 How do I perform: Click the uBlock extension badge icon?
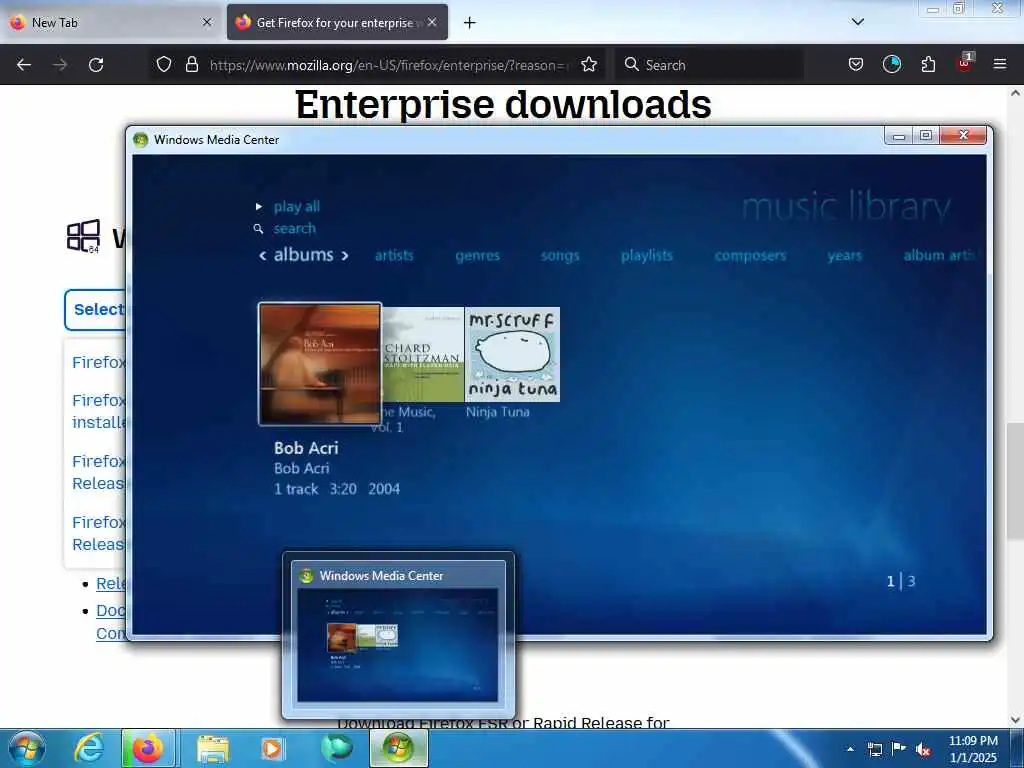click(965, 63)
